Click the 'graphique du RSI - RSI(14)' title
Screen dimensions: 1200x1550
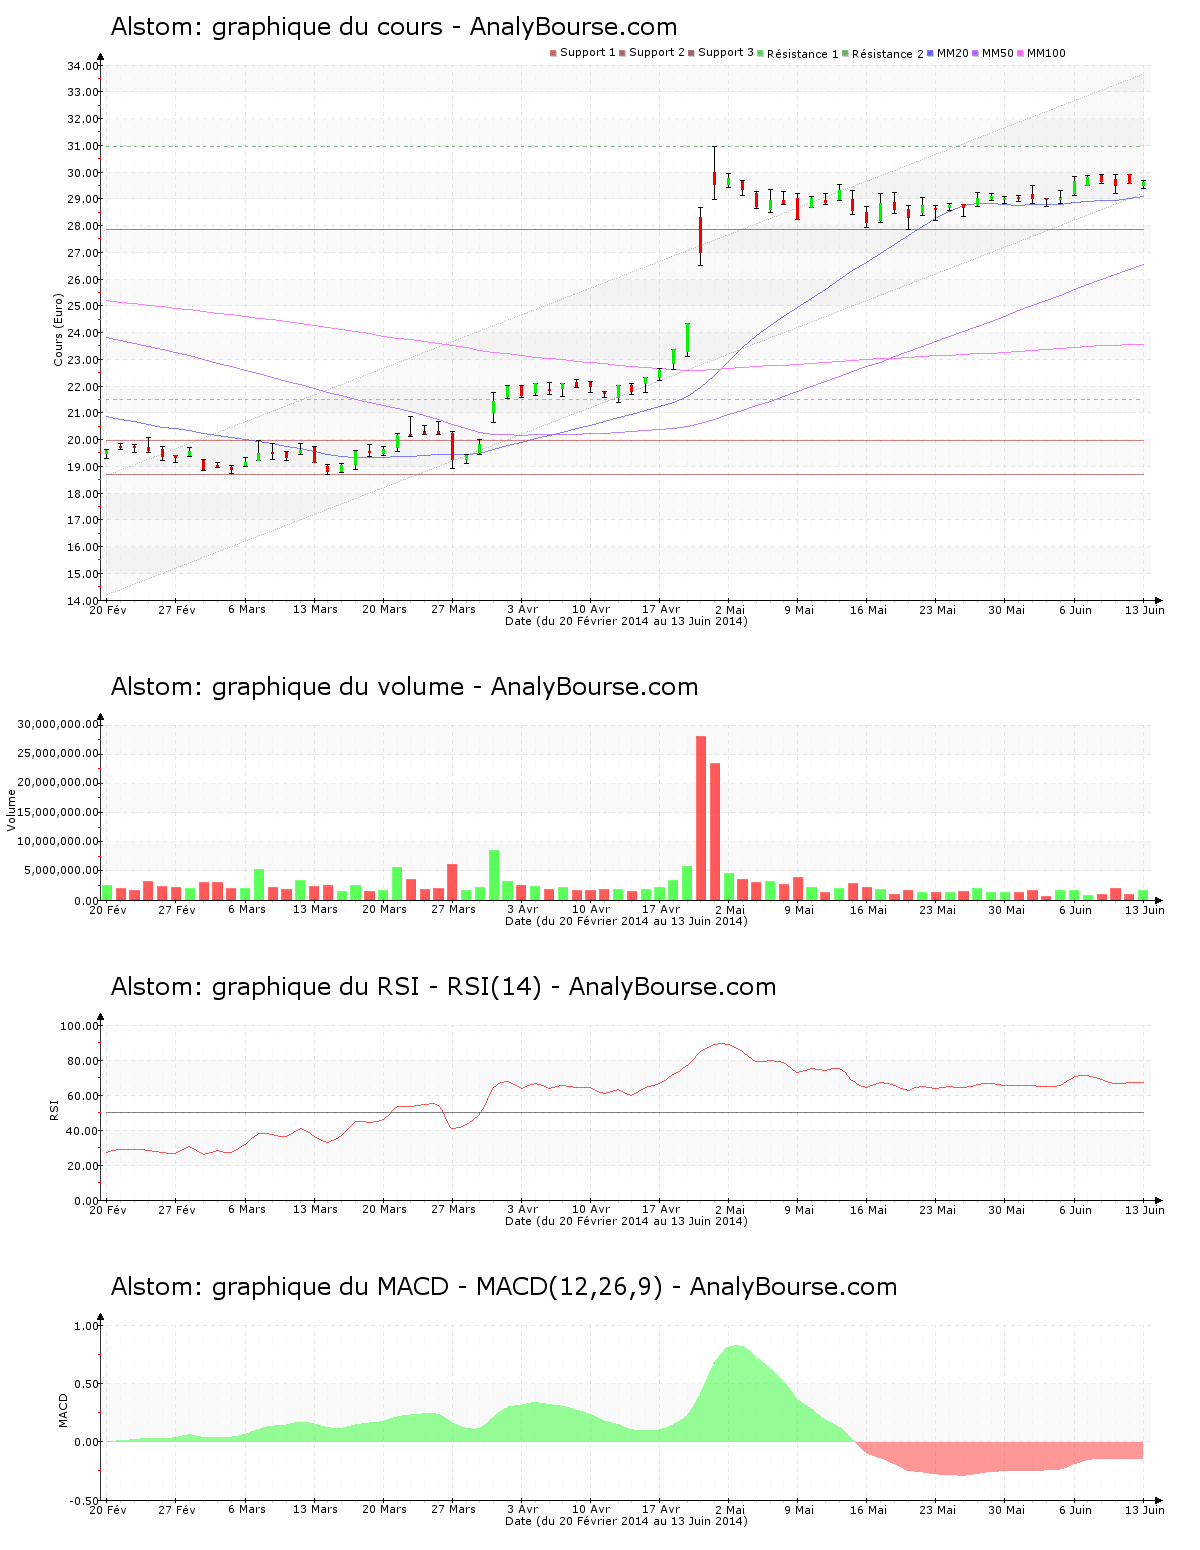pos(443,987)
